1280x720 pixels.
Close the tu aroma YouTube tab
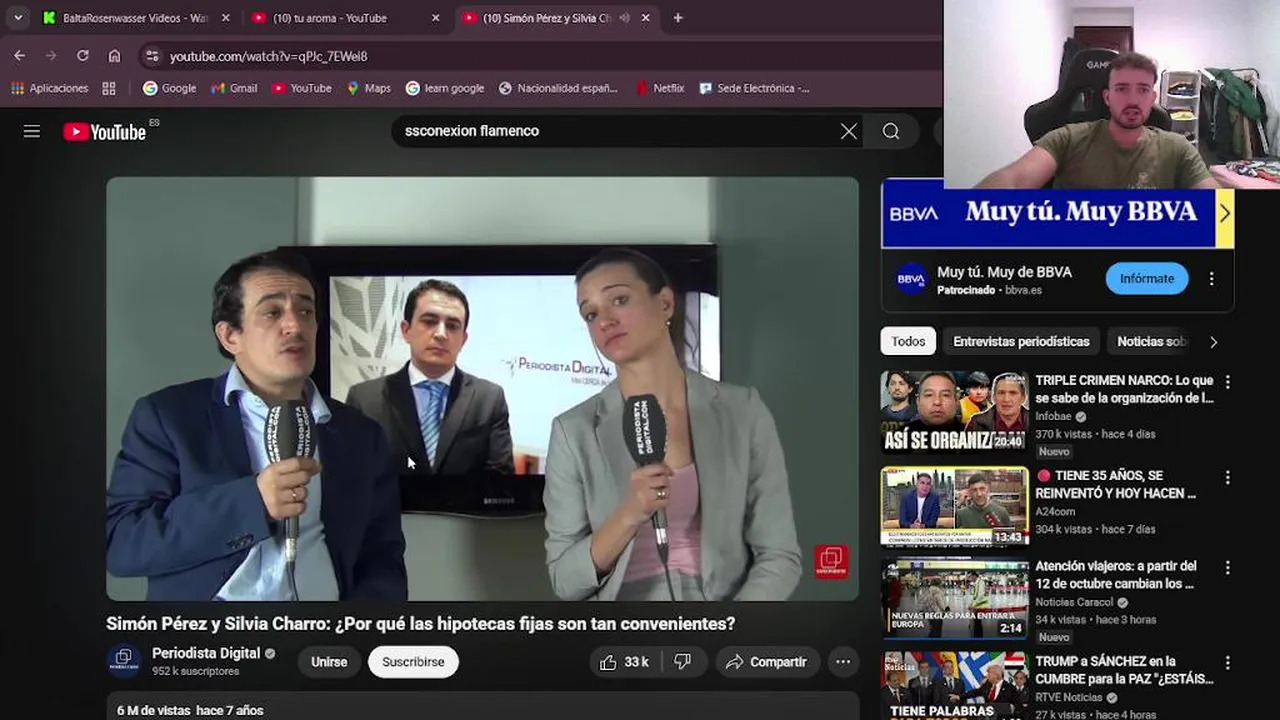click(436, 18)
